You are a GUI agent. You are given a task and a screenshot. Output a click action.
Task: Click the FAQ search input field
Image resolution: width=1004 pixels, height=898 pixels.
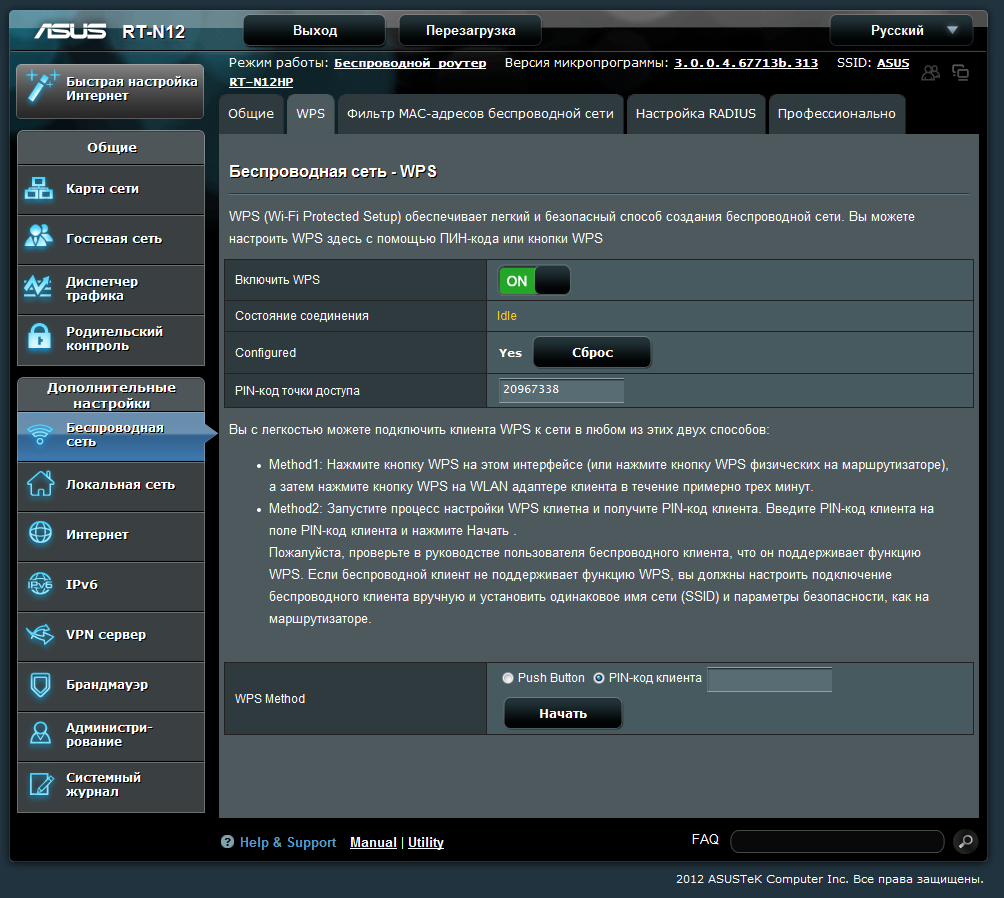tap(837, 841)
